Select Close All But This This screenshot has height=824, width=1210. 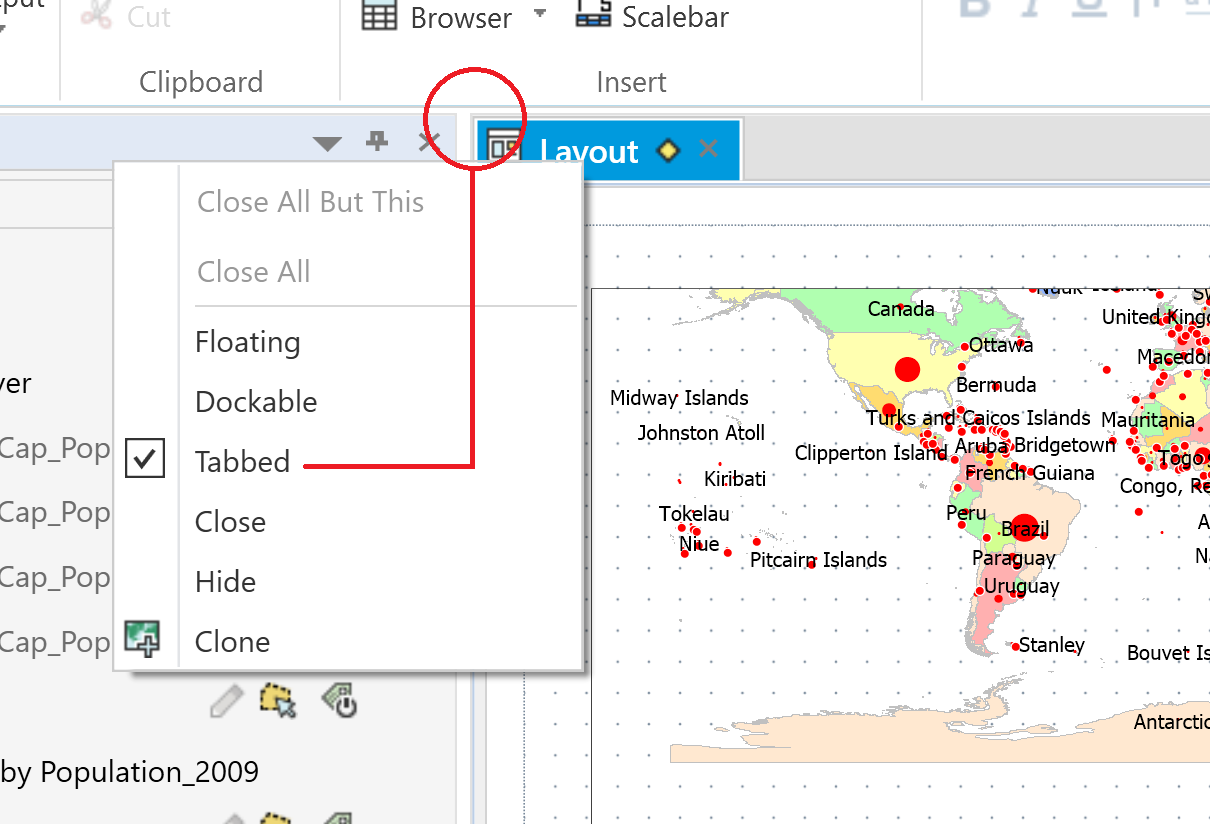tap(309, 201)
